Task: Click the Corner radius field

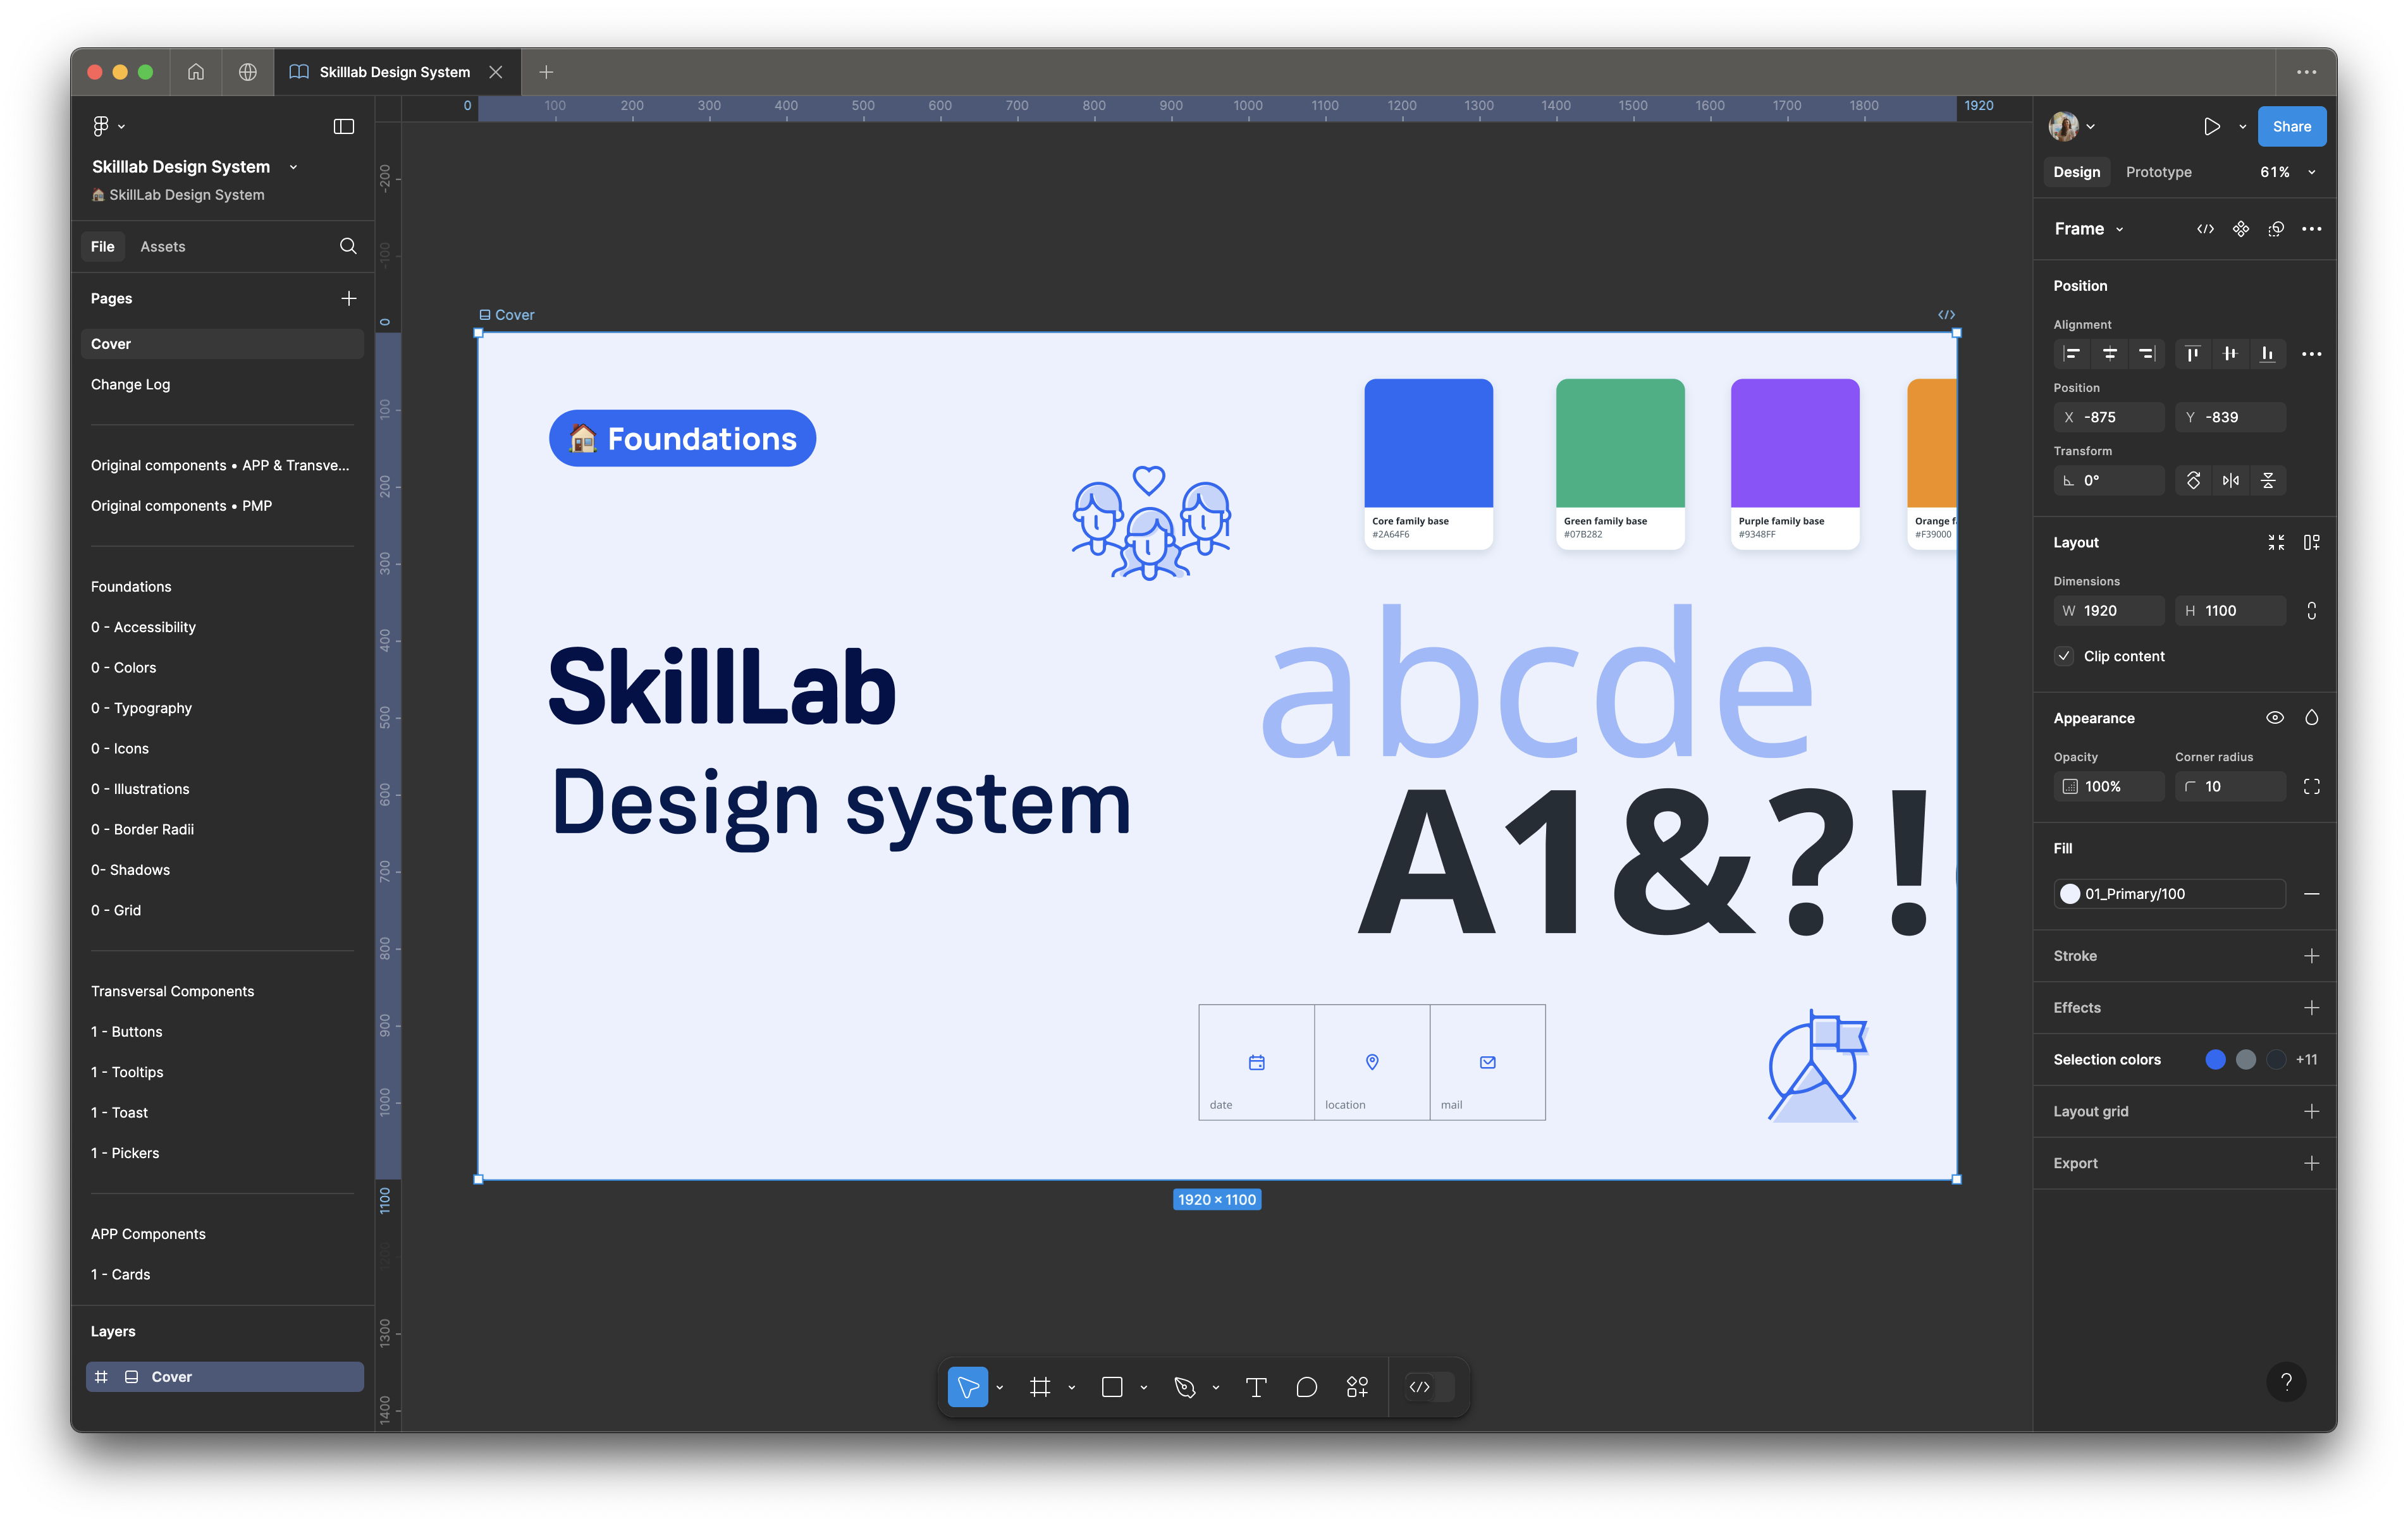Action: point(2230,786)
